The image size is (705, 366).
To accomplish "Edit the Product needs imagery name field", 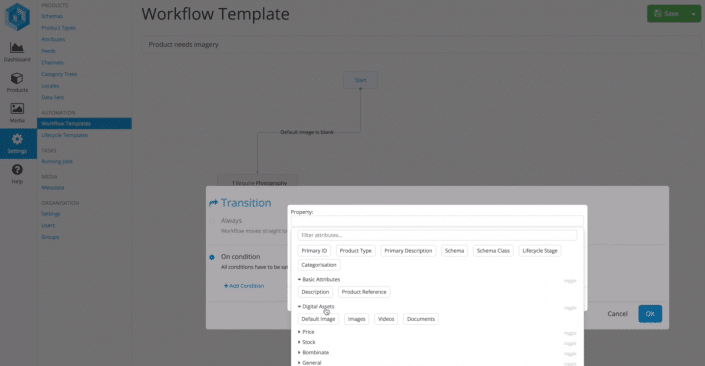I will [421, 45].
